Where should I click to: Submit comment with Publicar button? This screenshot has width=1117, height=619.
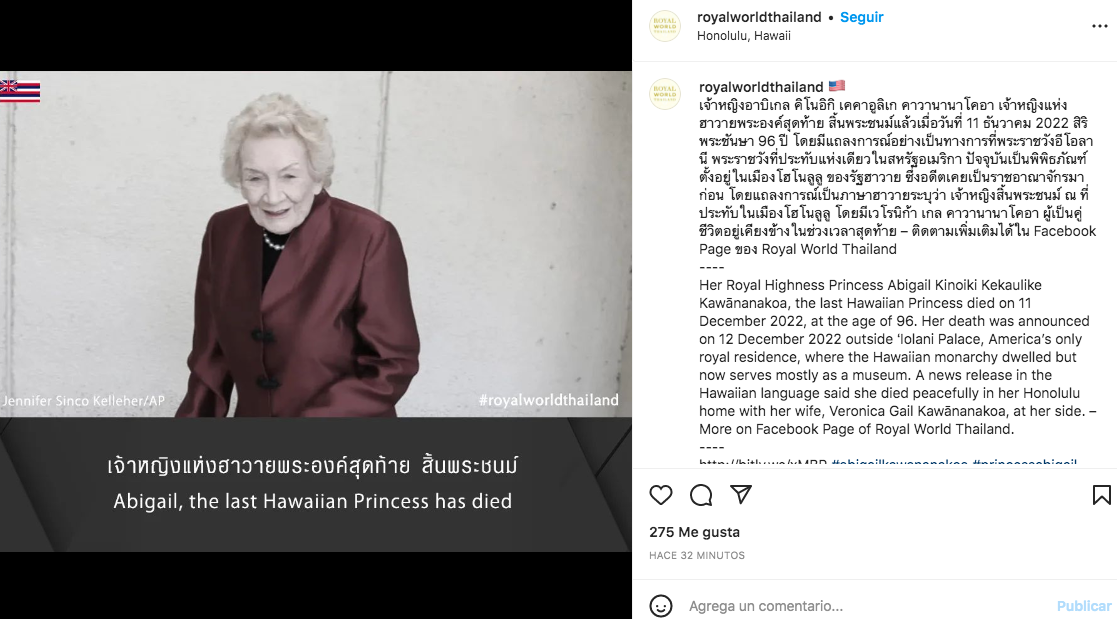(x=1084, y=605)
